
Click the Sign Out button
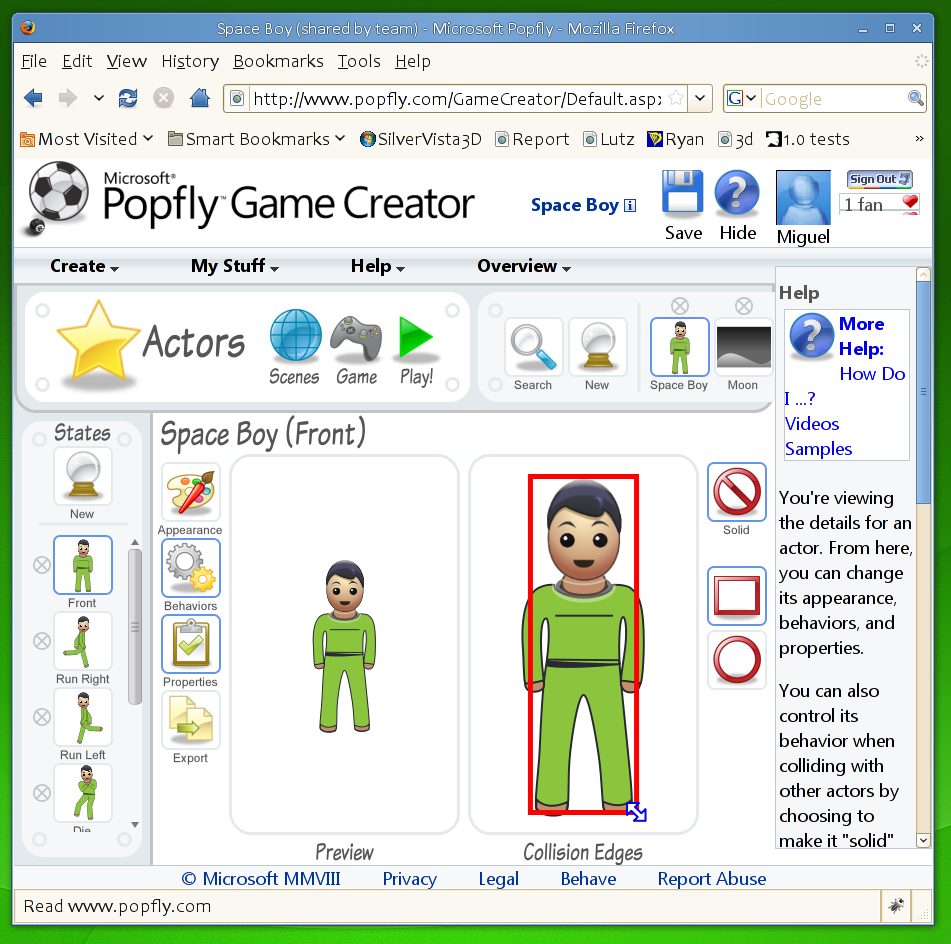879,180
